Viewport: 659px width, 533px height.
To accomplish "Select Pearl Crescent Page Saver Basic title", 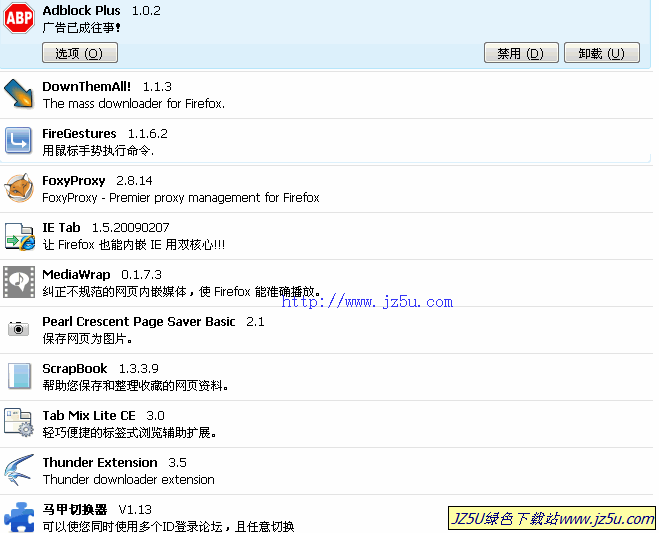I will (139, 322).
